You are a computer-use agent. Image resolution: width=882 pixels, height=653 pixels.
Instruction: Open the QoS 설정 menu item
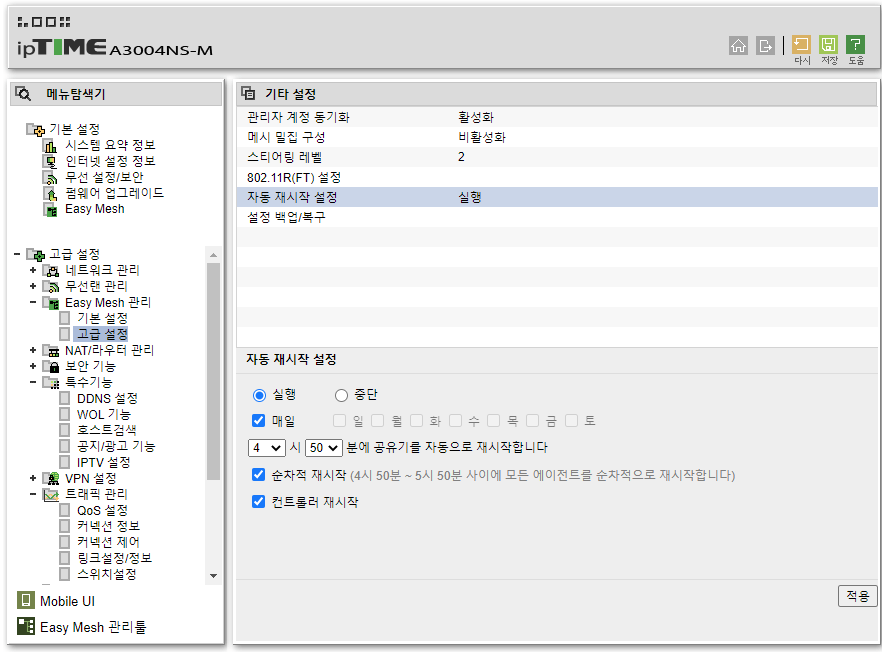tap(102, 511)
